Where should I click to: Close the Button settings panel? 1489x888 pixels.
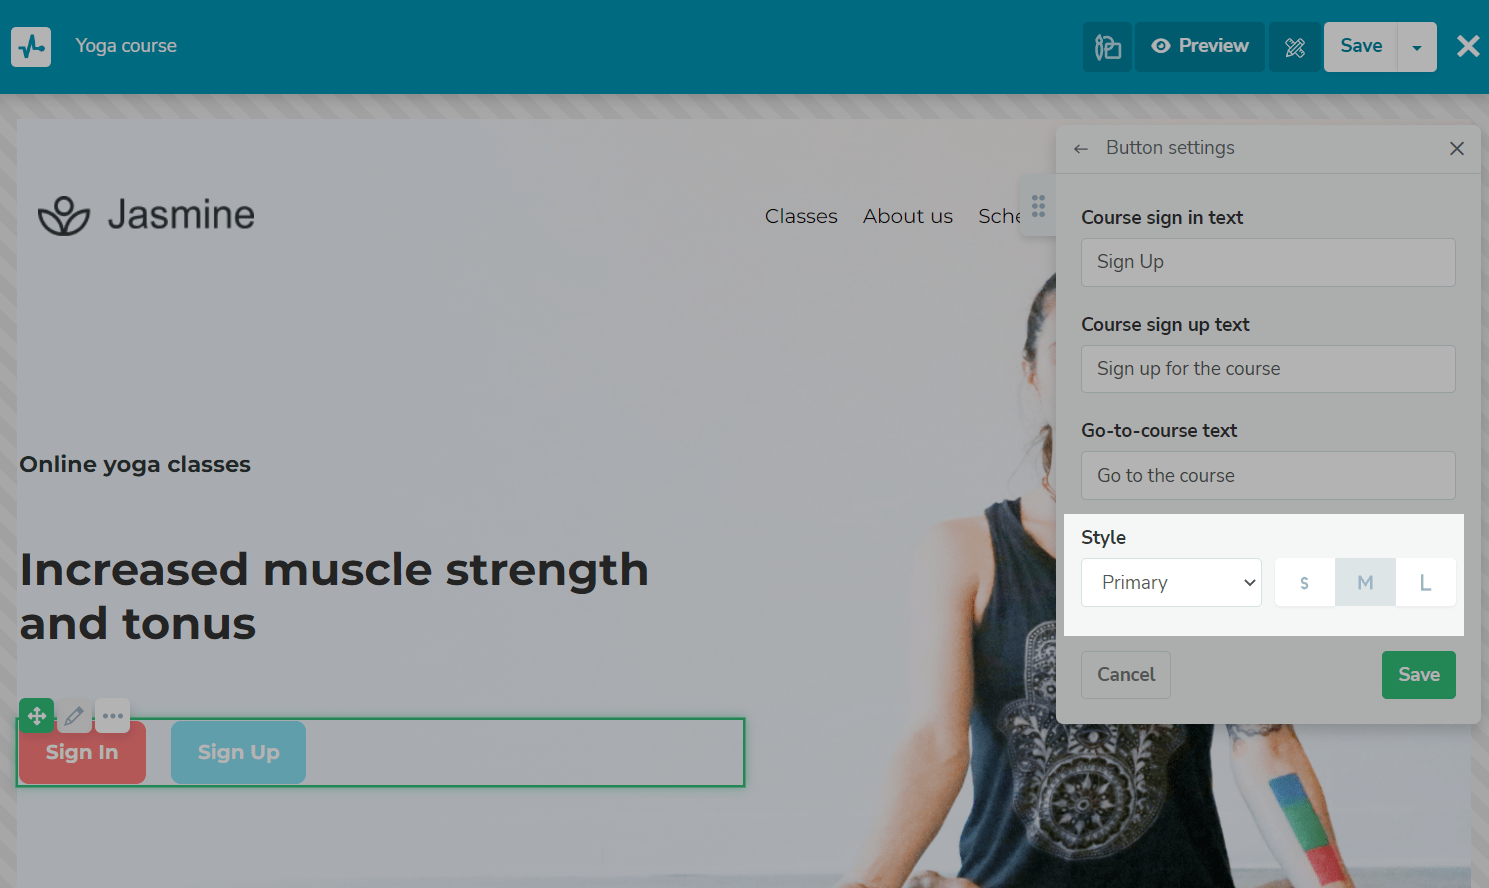point(1457,148)
